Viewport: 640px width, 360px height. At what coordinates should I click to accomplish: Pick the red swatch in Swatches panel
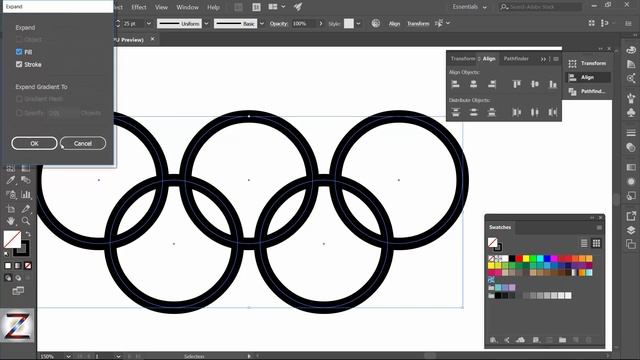coord(519,258)
